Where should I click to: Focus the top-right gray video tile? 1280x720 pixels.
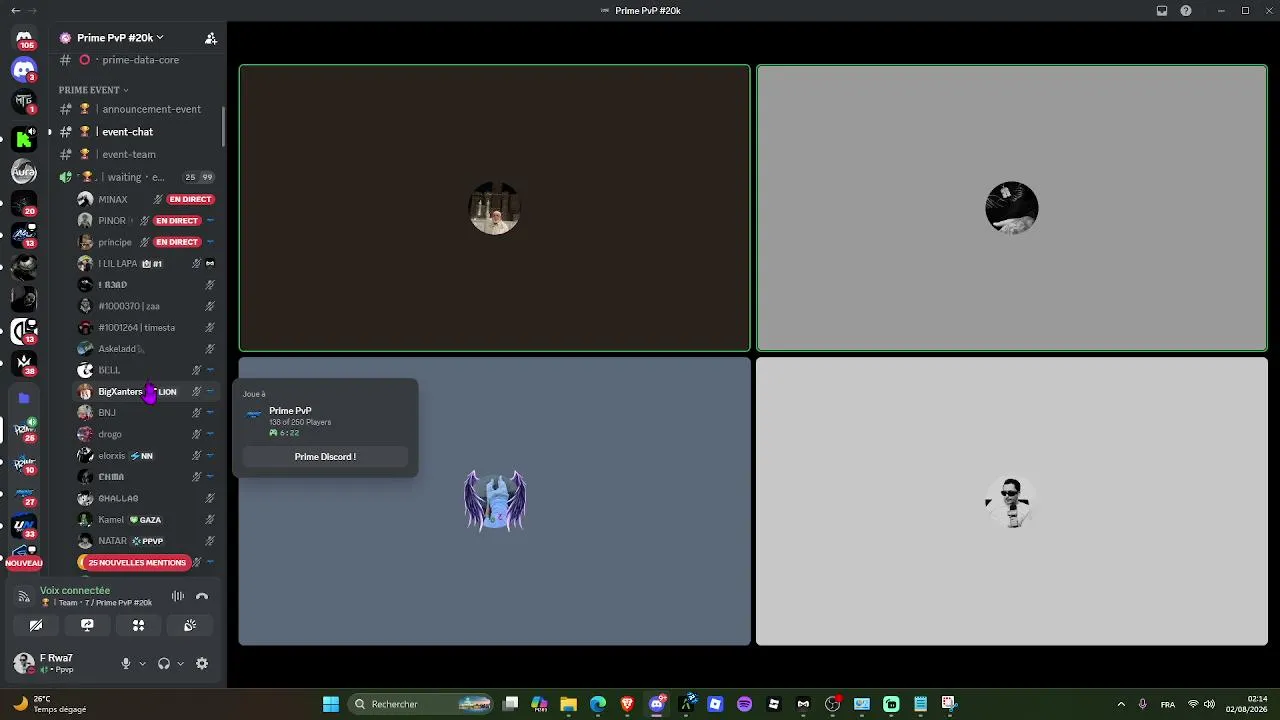click(x=1012, y=209)
